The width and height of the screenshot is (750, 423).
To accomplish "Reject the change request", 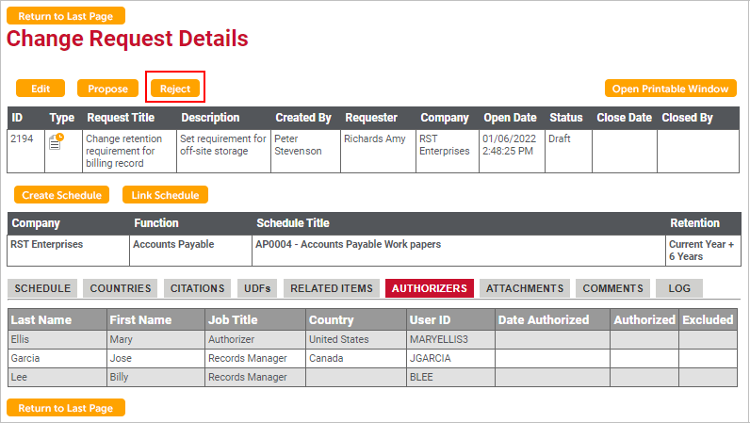I will coord(175,89).
